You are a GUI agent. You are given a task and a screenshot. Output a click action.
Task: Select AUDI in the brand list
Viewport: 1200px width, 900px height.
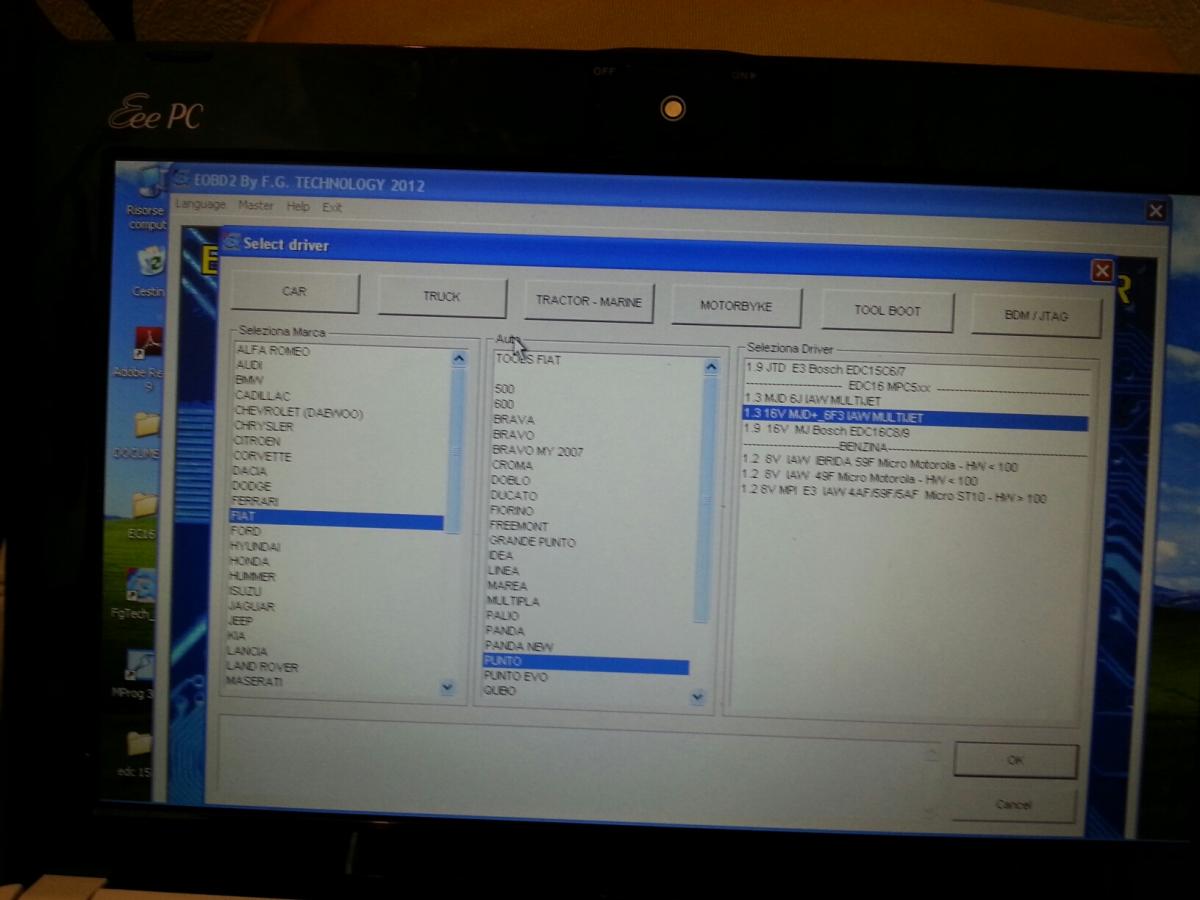(x=249, y=365)
